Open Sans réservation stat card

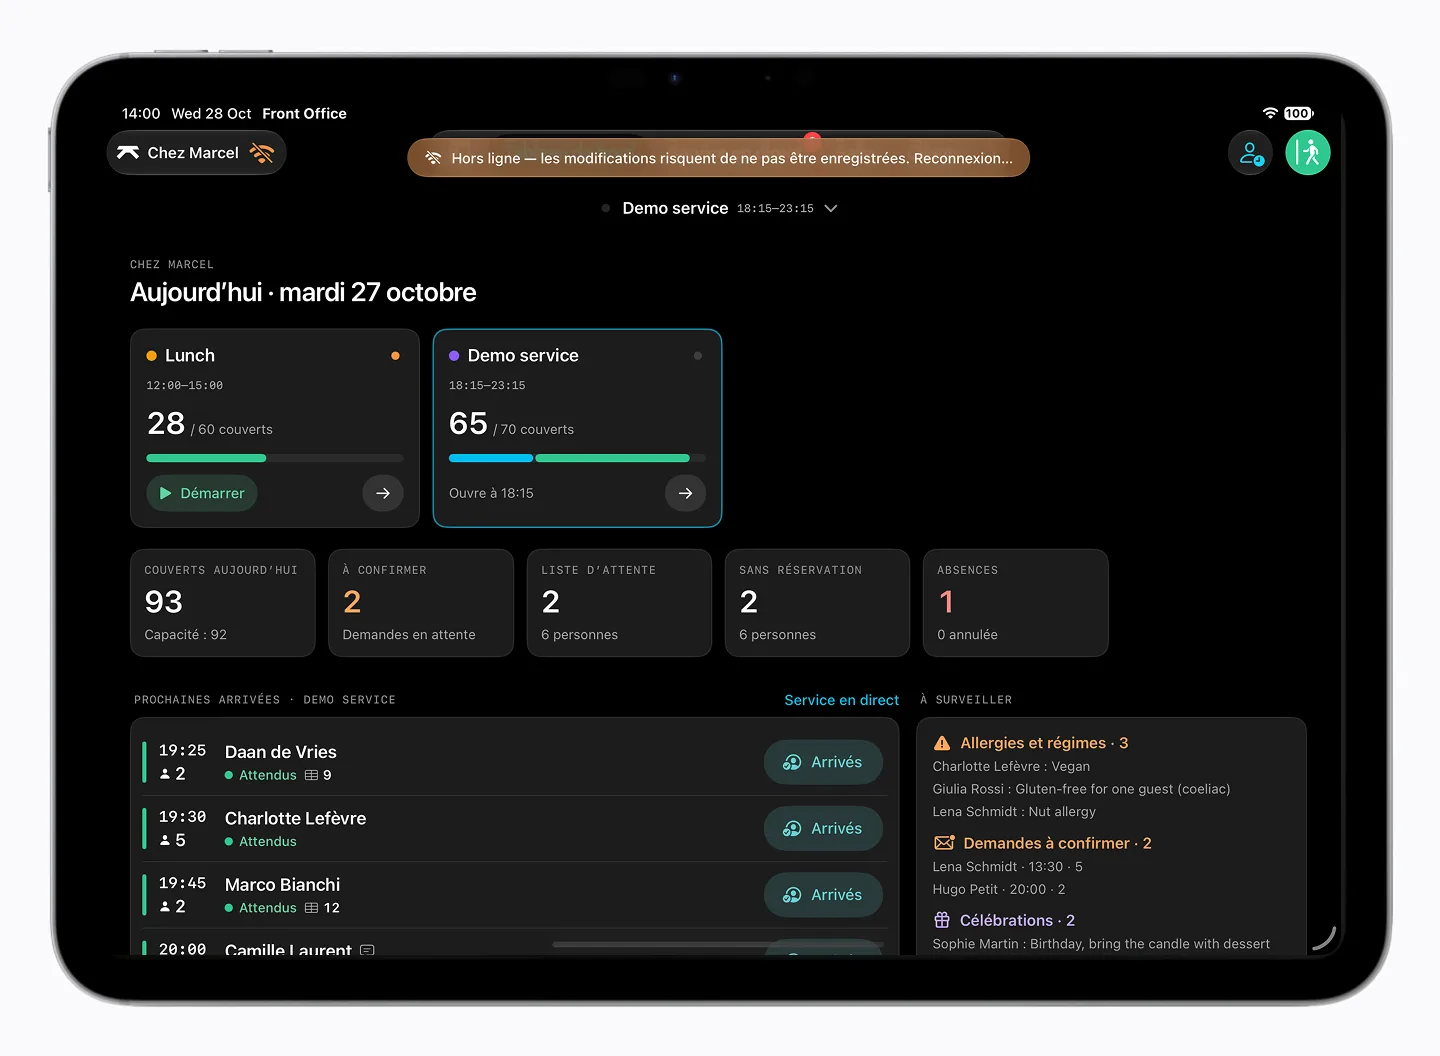click(x=817, y=603)
